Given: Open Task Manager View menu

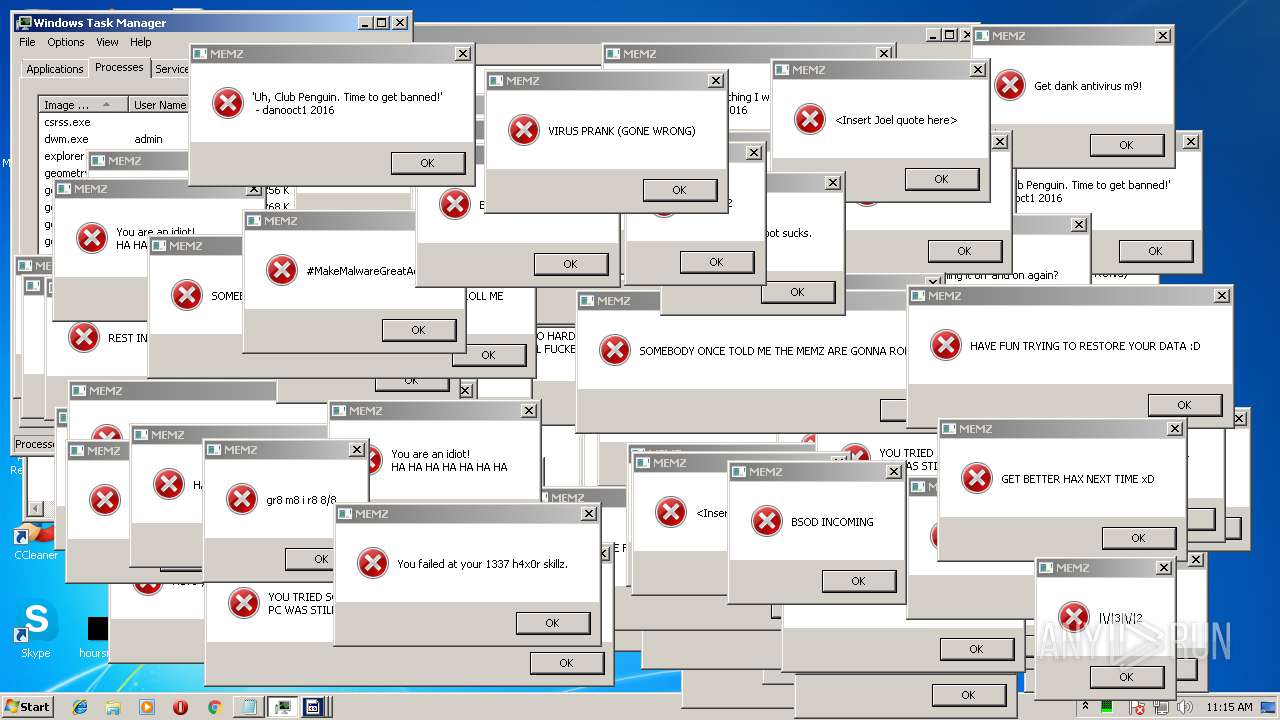Looking at the screenshot, I should [x=107, y=42].
